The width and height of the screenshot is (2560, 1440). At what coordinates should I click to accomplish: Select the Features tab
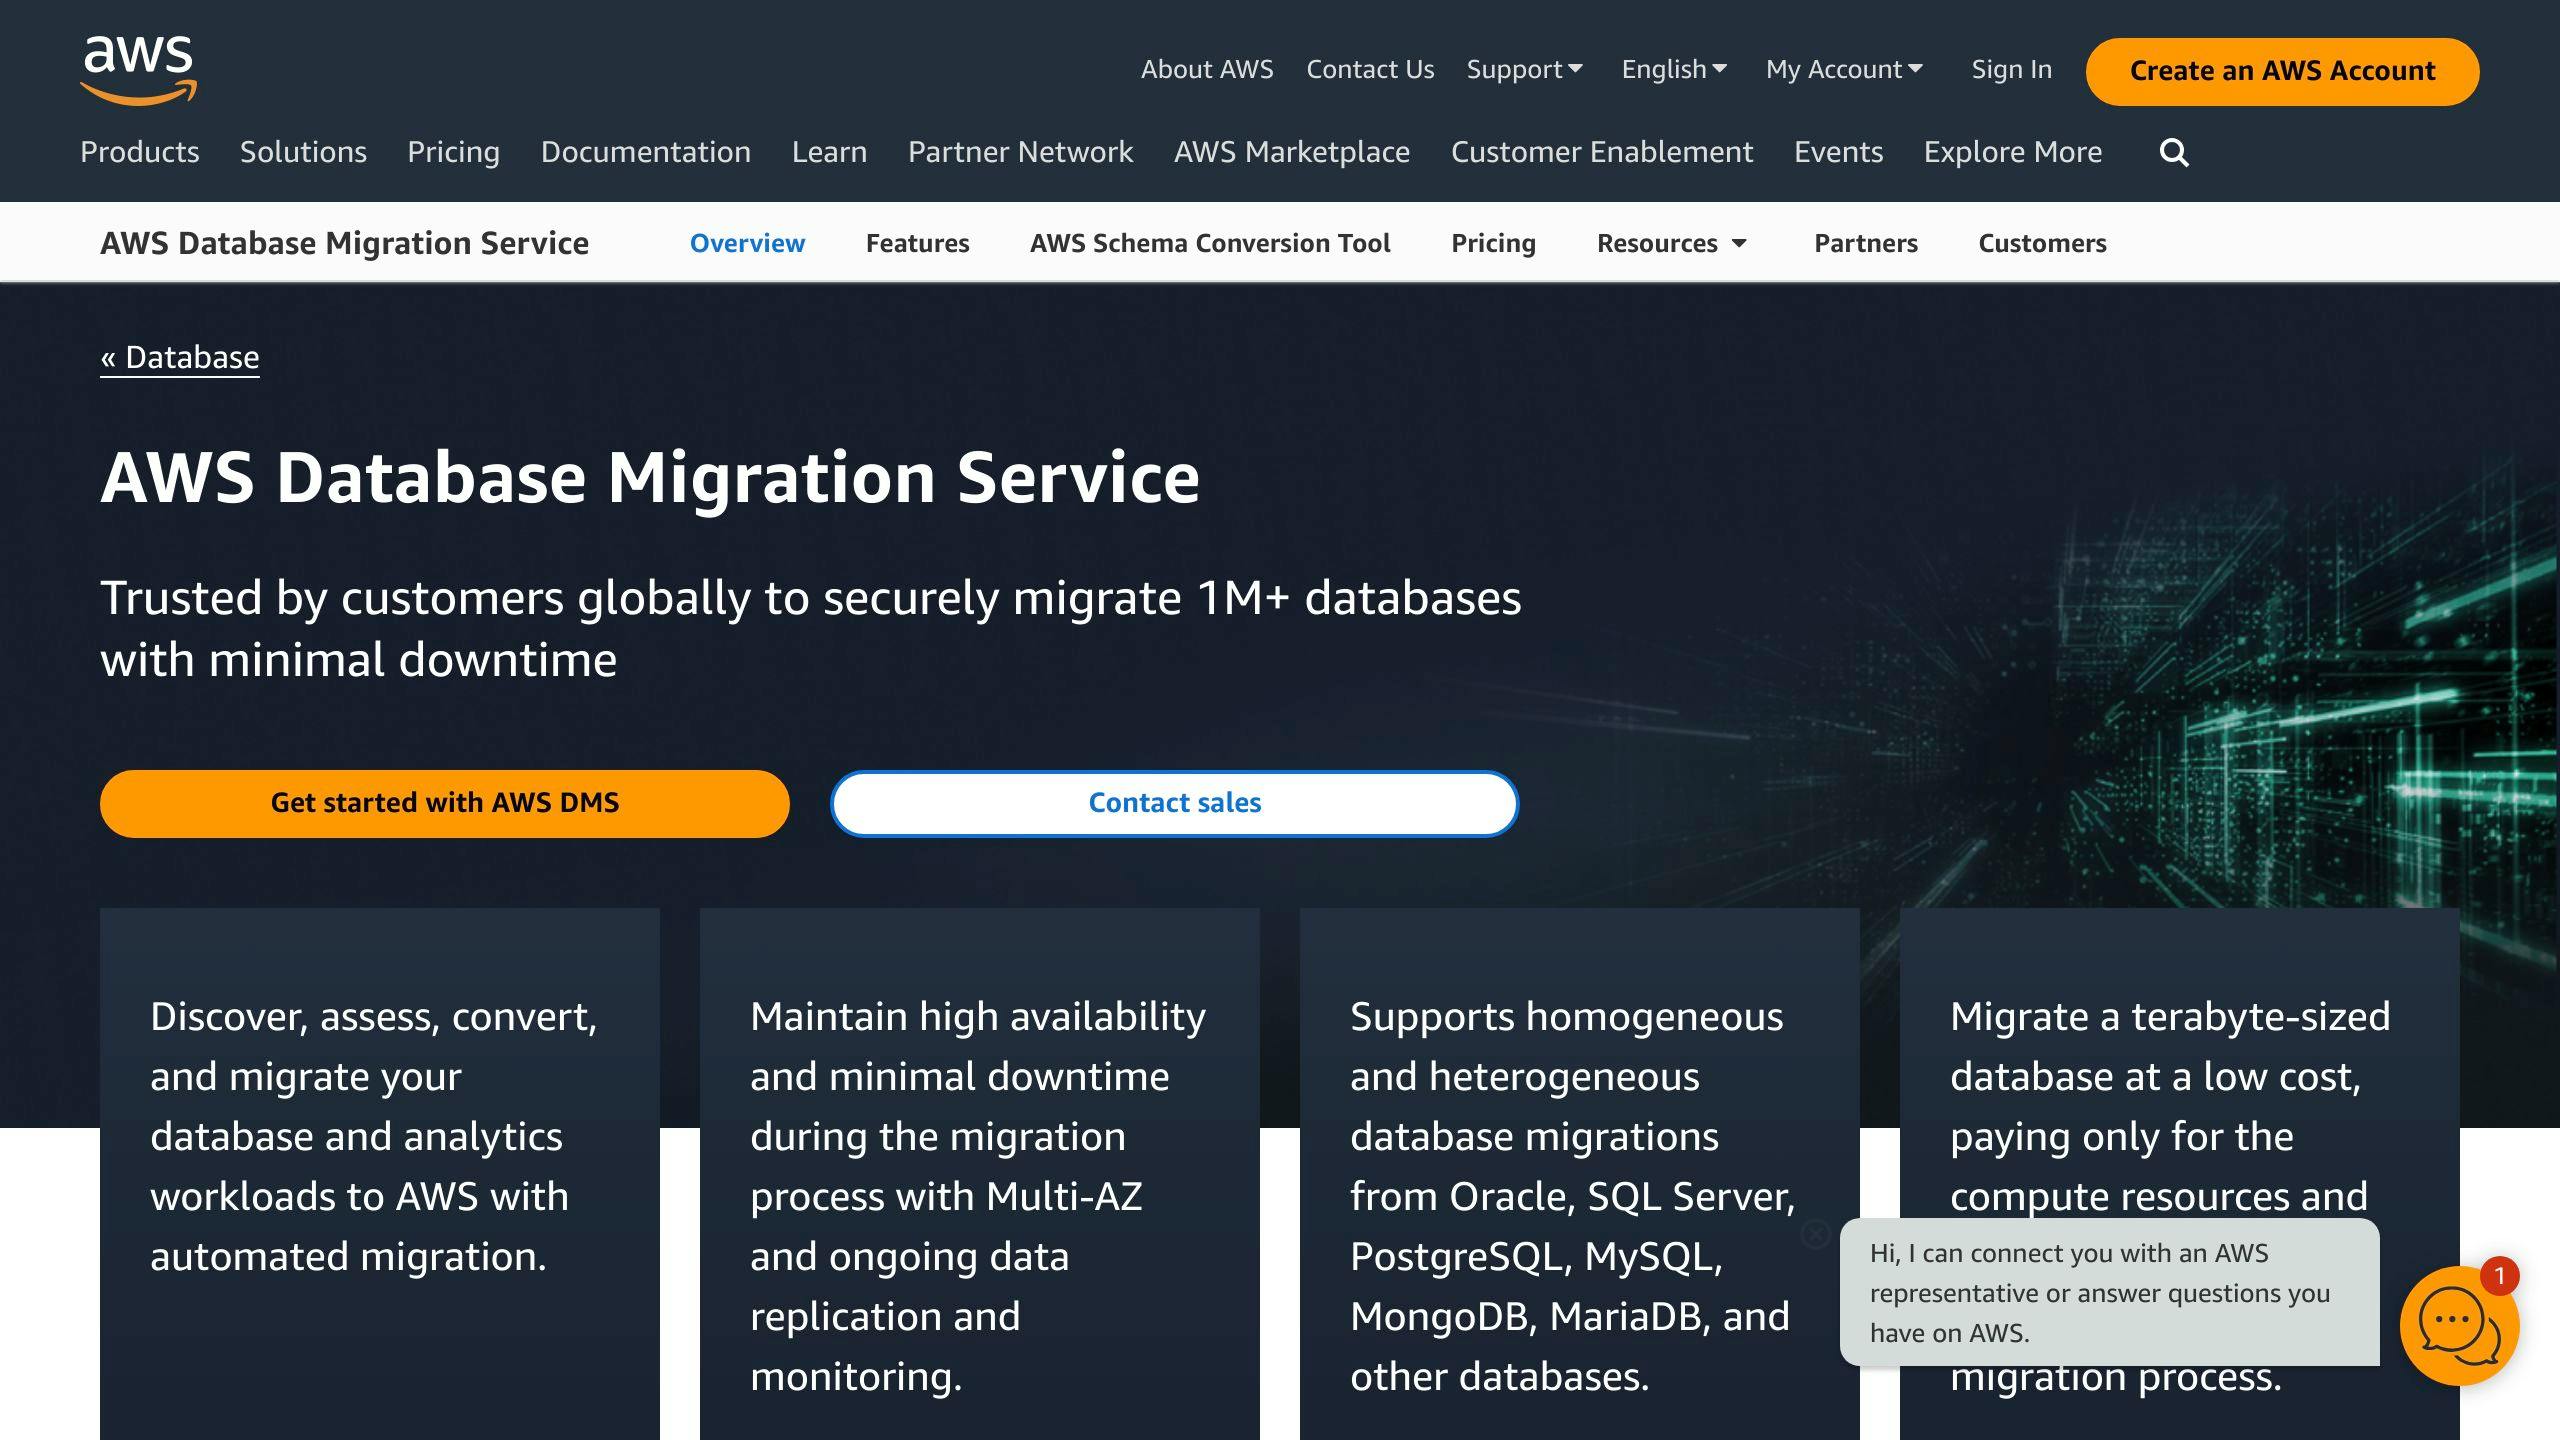[917, 243]
